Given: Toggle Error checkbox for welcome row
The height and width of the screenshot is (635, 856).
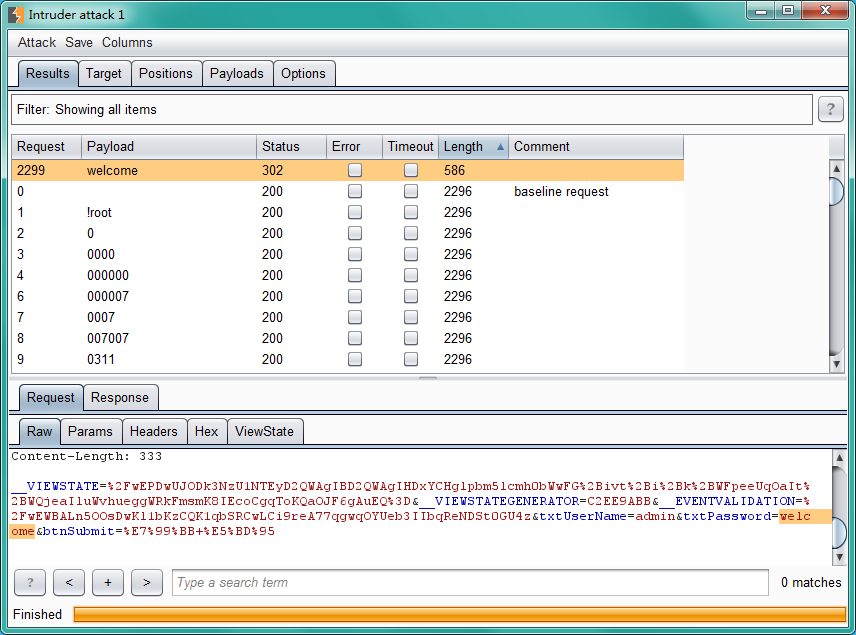Looking at the screenshot, I should (x=355, y=170).
